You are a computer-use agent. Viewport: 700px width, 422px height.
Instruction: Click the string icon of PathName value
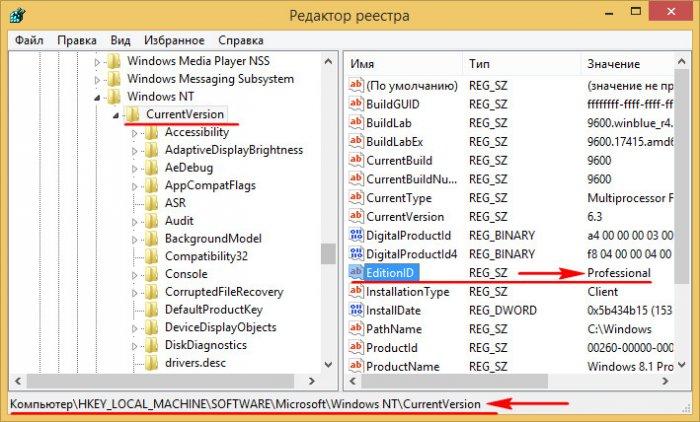(356, 329)
